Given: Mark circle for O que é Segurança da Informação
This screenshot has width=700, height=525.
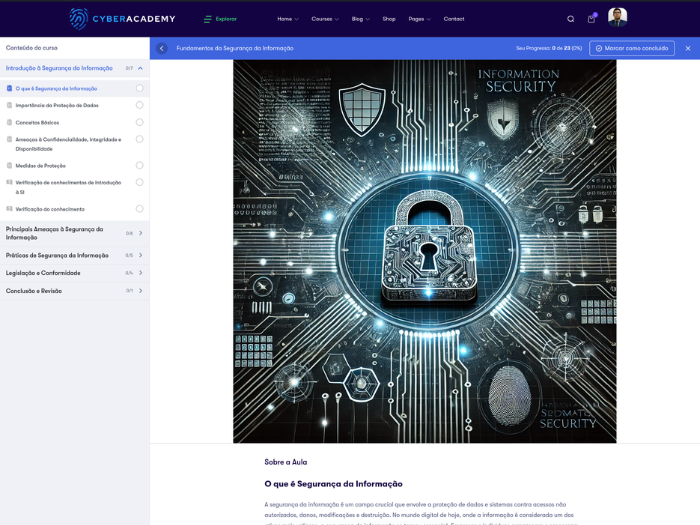Looking at the screenshot, I should tap(140, 88).
